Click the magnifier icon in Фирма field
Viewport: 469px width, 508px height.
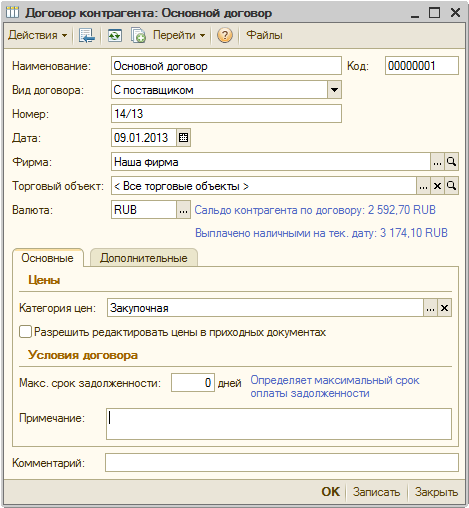(451, 162)
